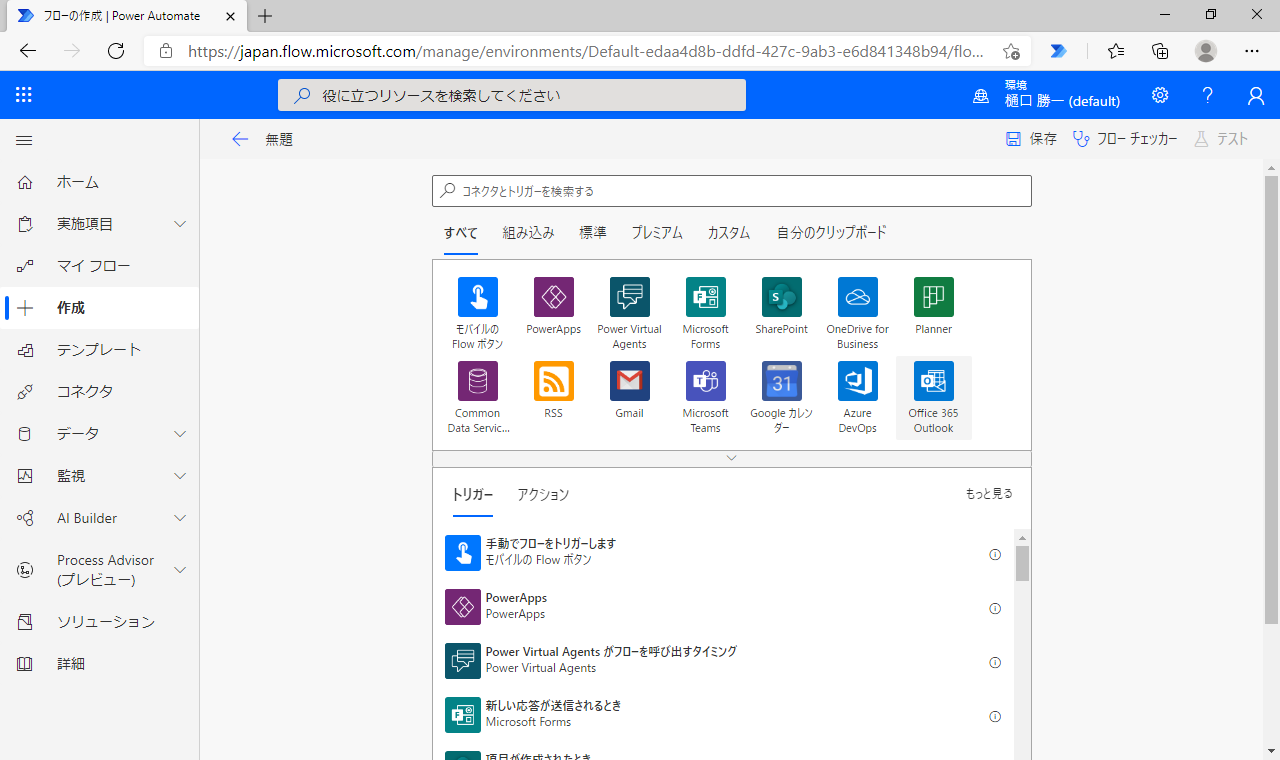The height and width of the screenshot is (760, 1280).
Task: Select the RSS connector icon
Action: coord(553,381)
